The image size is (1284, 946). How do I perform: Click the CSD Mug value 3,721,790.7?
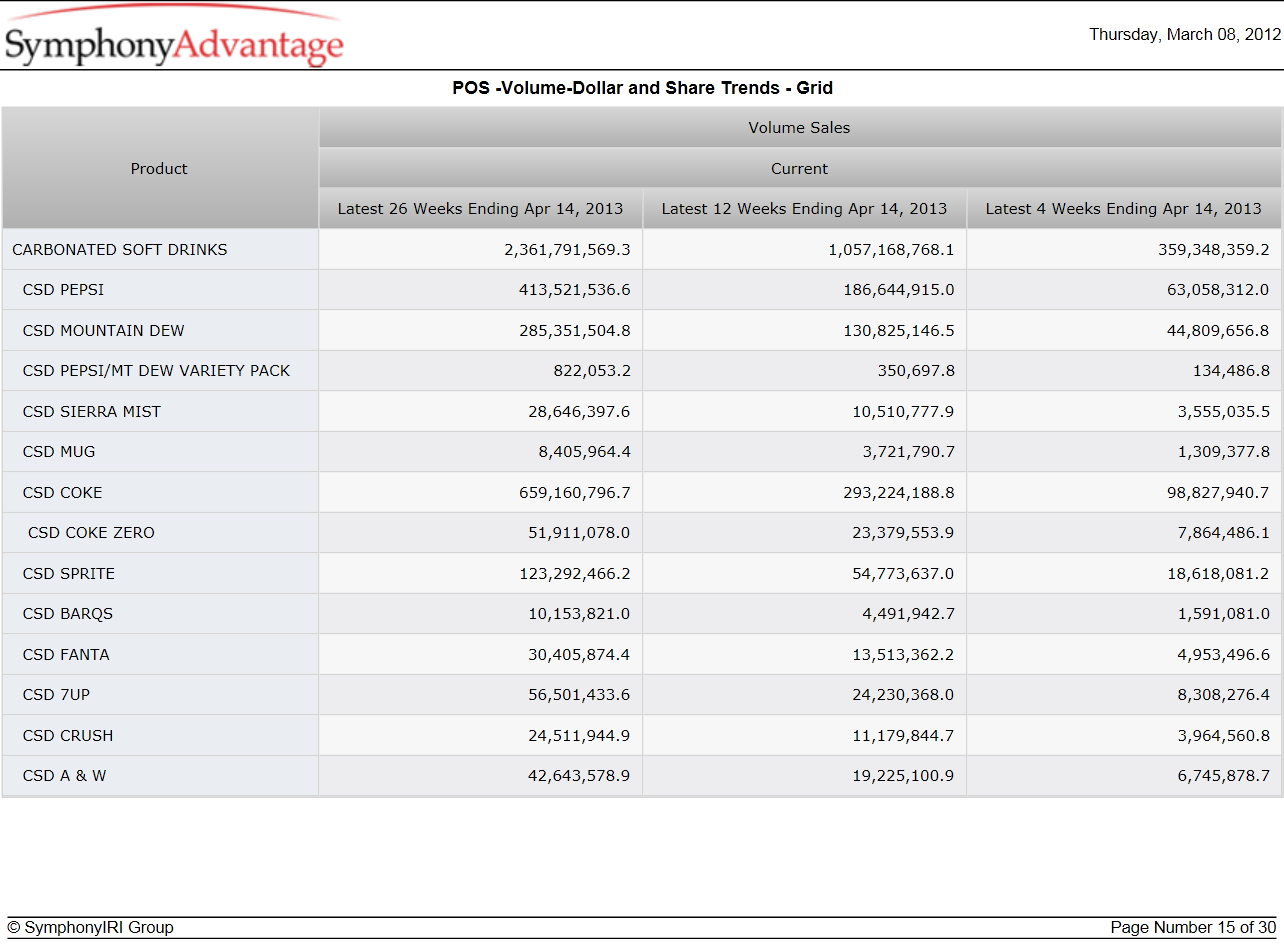(x=908, y=452)
